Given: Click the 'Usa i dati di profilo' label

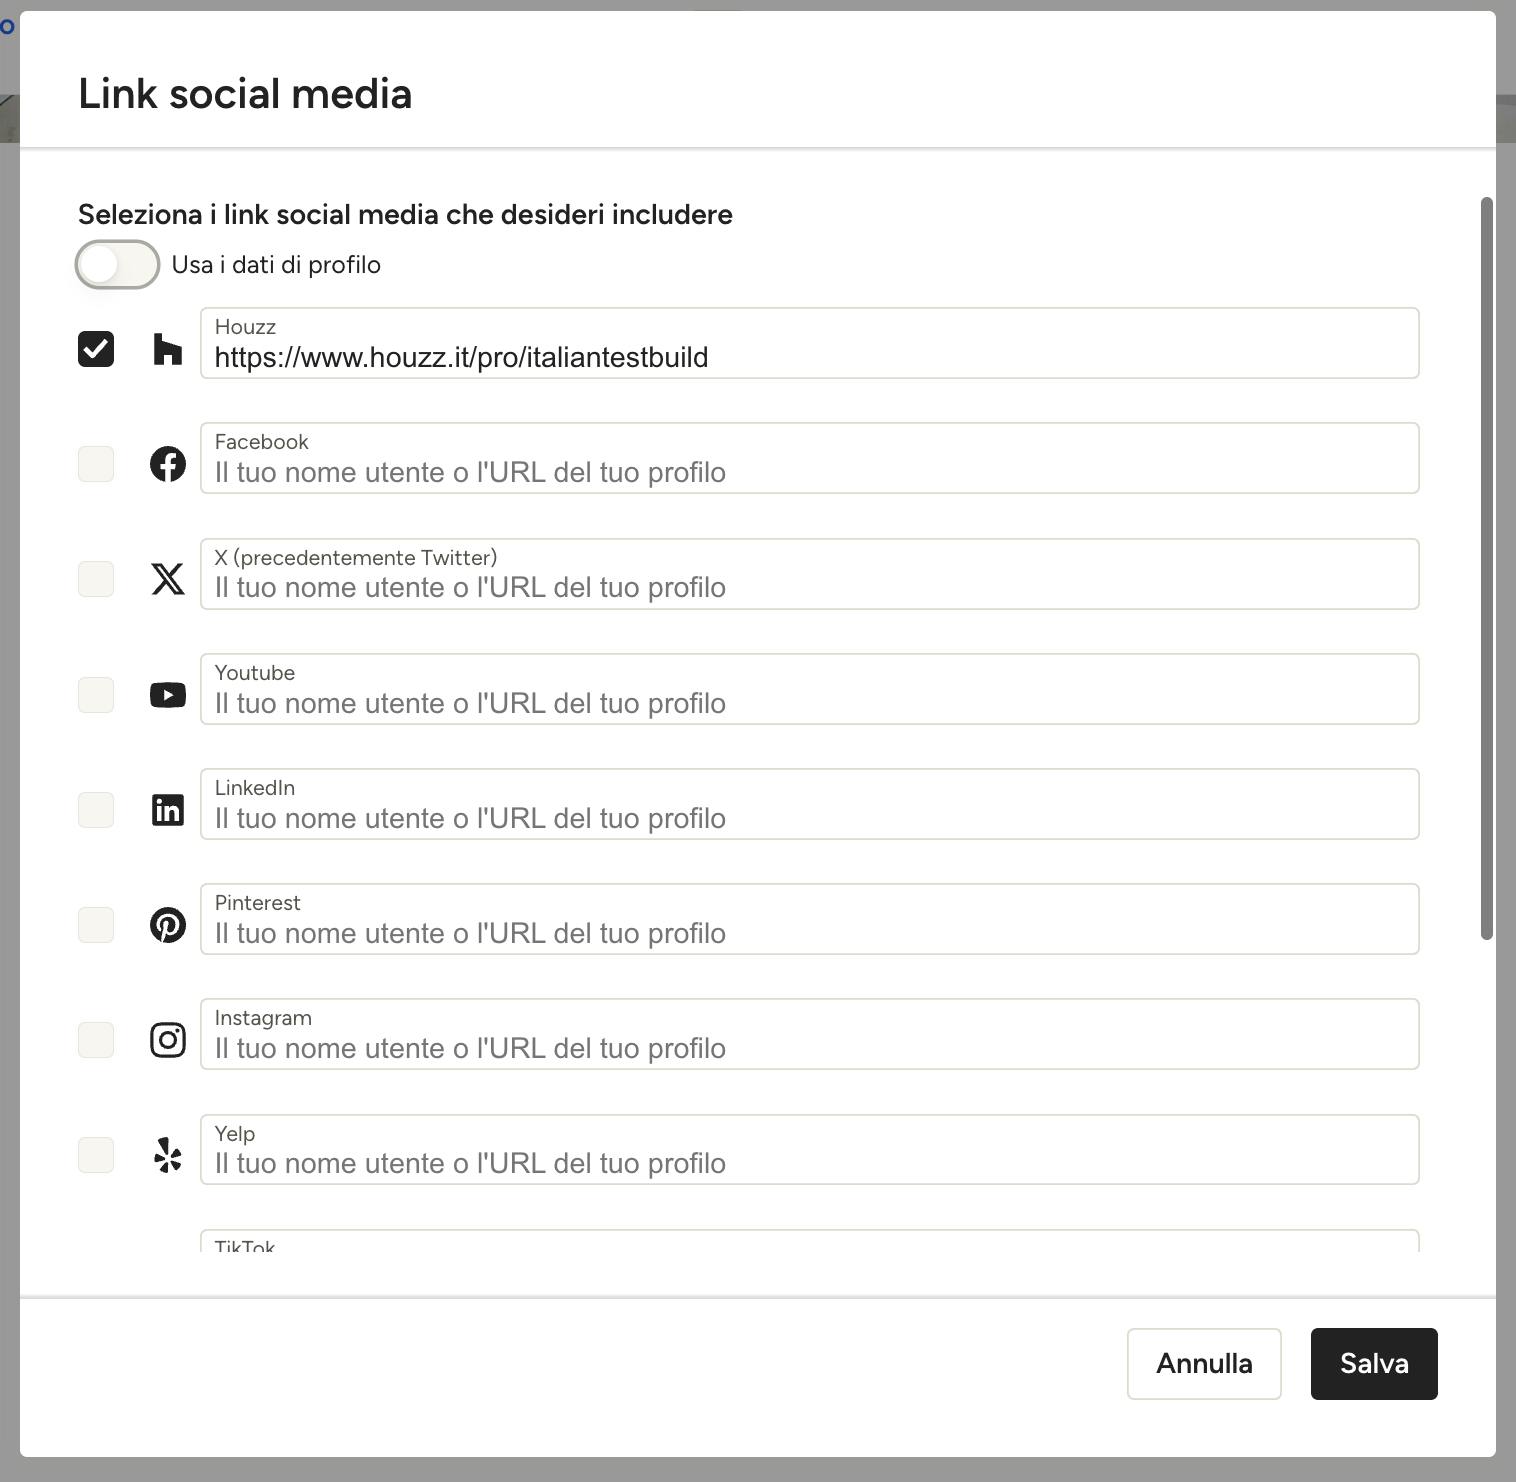Looking at the screenshot, I should [276, 265].
